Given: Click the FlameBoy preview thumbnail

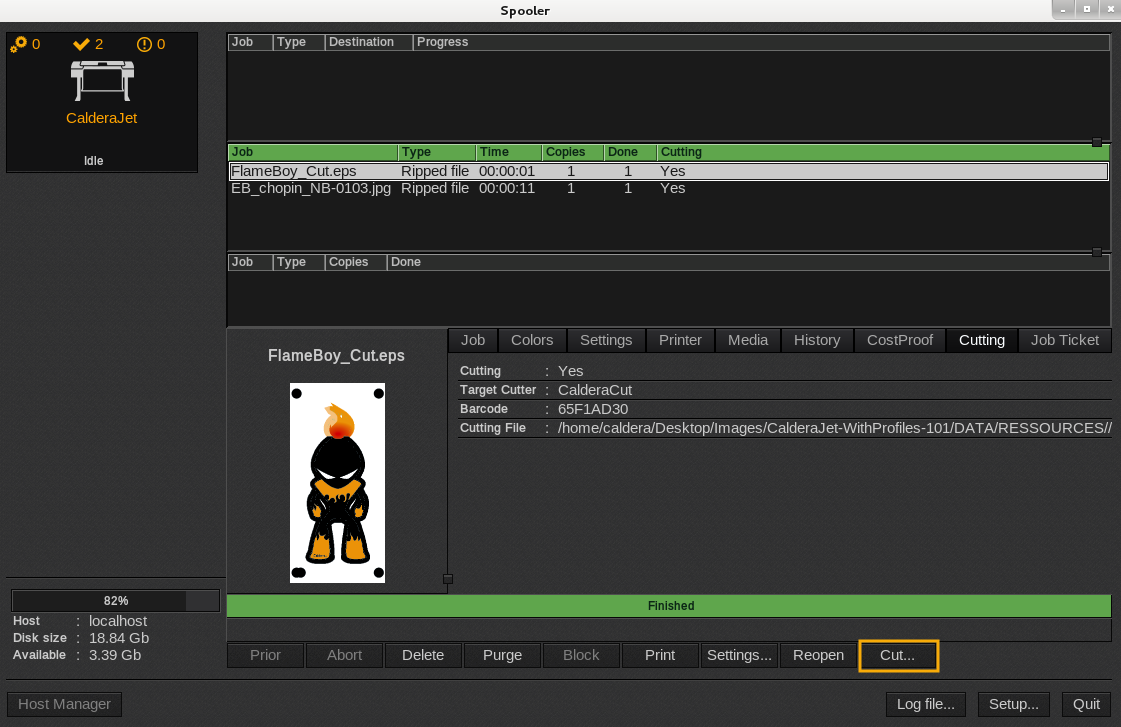Looking at the screenshot, I should 337,482.
